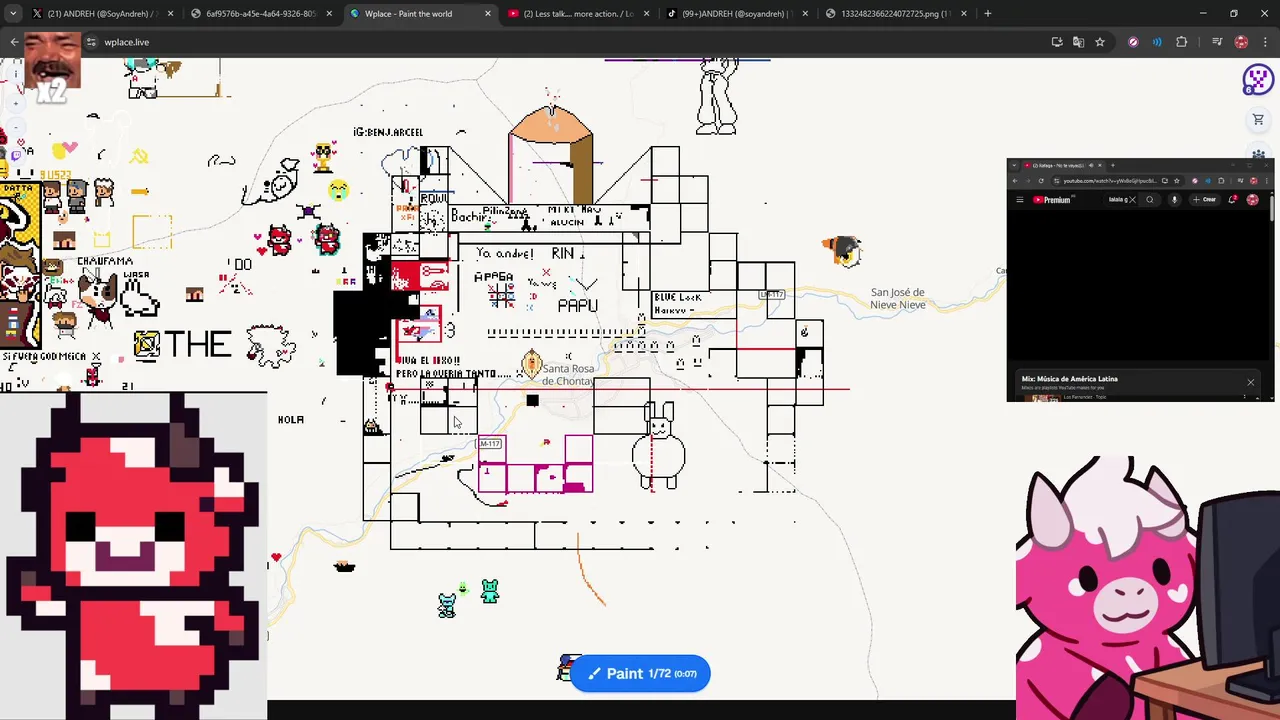Switch to the Less talk... more action tab
Image resolution: width=1280 pixels, height=720 pixels.
578,14
